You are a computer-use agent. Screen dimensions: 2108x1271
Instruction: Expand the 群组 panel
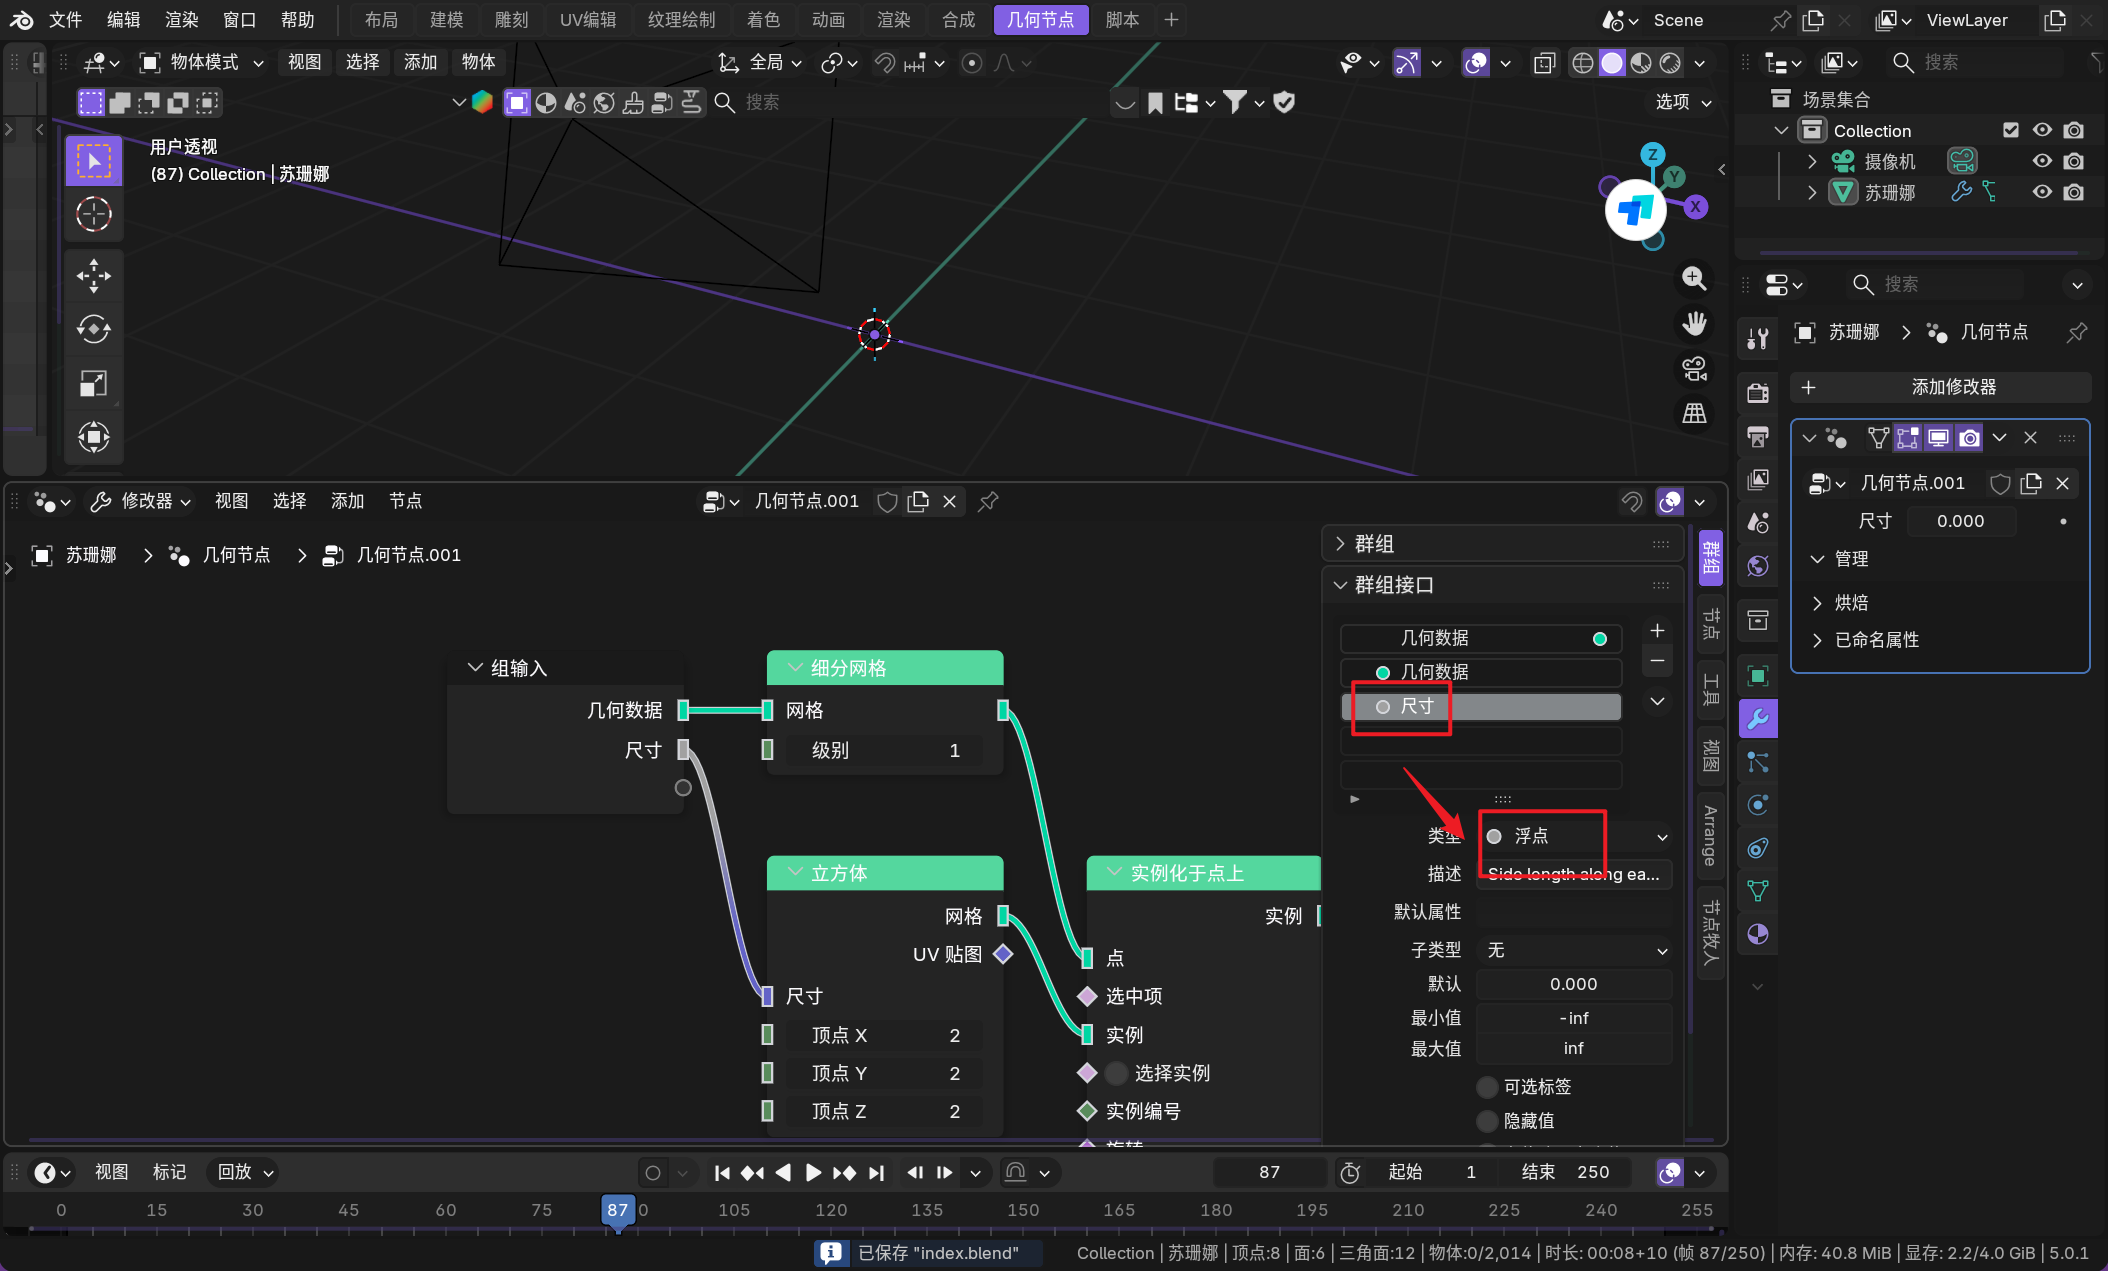[1374, 544]
